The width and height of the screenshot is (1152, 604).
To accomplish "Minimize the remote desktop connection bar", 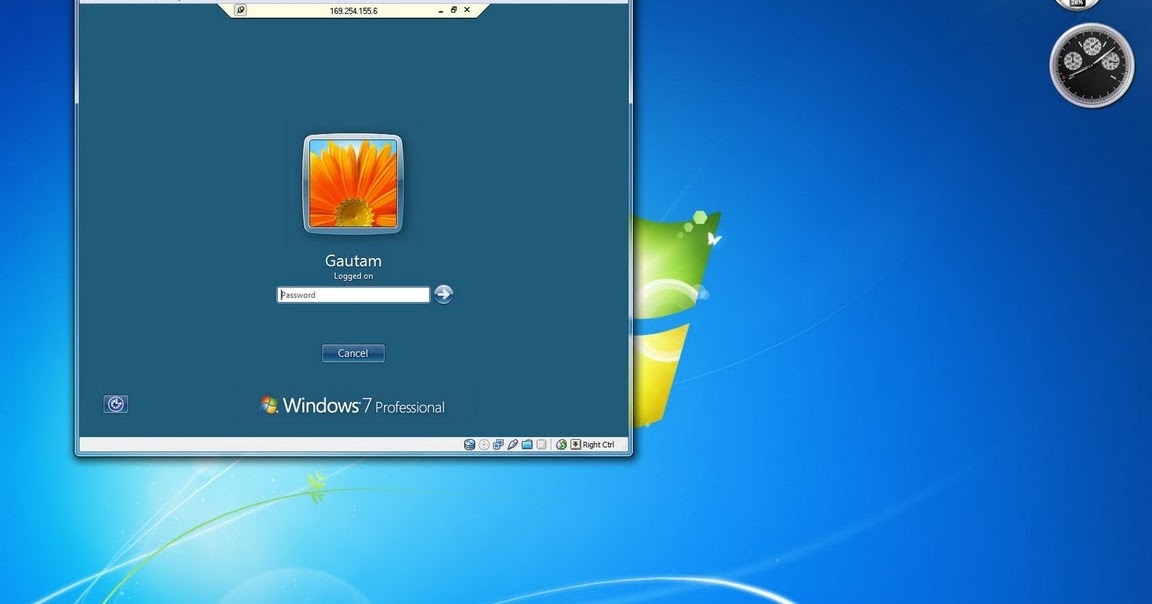I will (440, 10).
